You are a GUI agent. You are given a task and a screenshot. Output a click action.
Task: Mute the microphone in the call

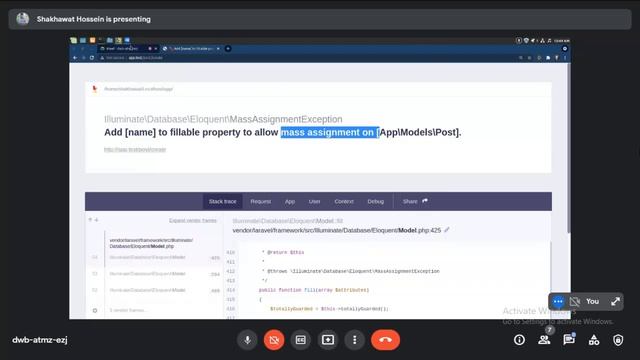[247, 340]
